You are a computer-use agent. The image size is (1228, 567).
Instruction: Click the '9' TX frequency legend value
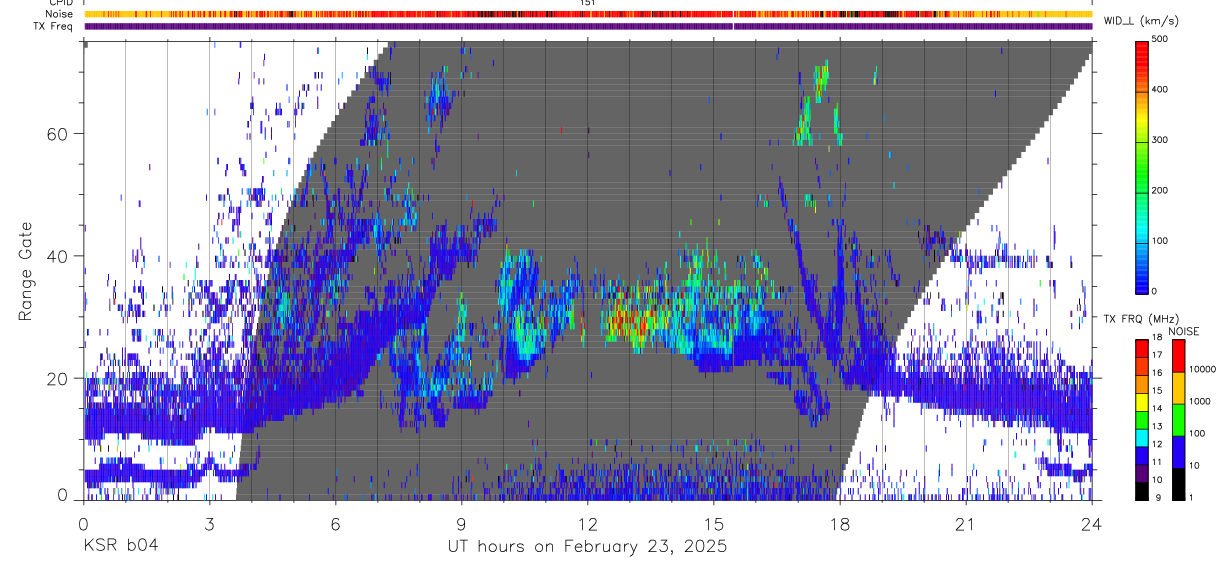[x=1156, y=498]
